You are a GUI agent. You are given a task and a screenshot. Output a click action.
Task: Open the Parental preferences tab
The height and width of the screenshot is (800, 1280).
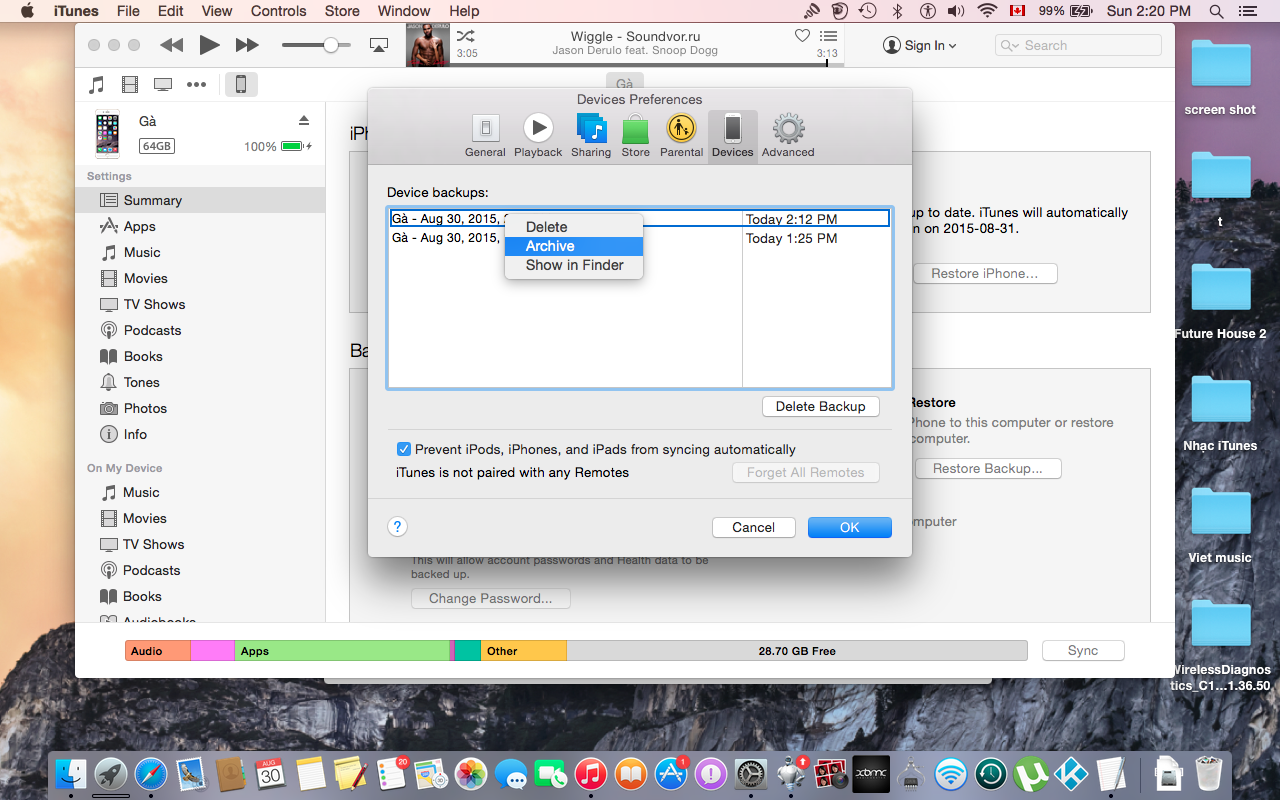682,136
